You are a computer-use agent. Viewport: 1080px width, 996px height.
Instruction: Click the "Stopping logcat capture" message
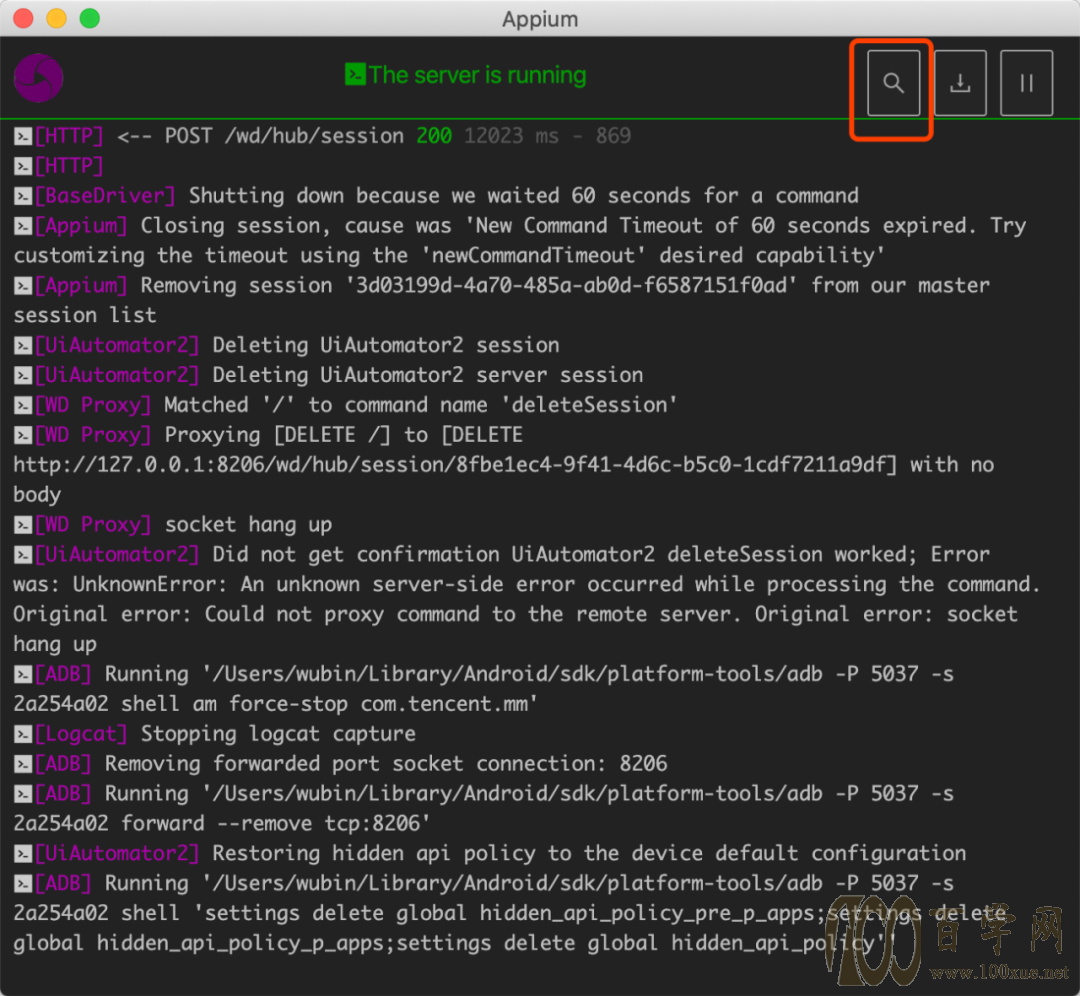(x=278, y=734)
